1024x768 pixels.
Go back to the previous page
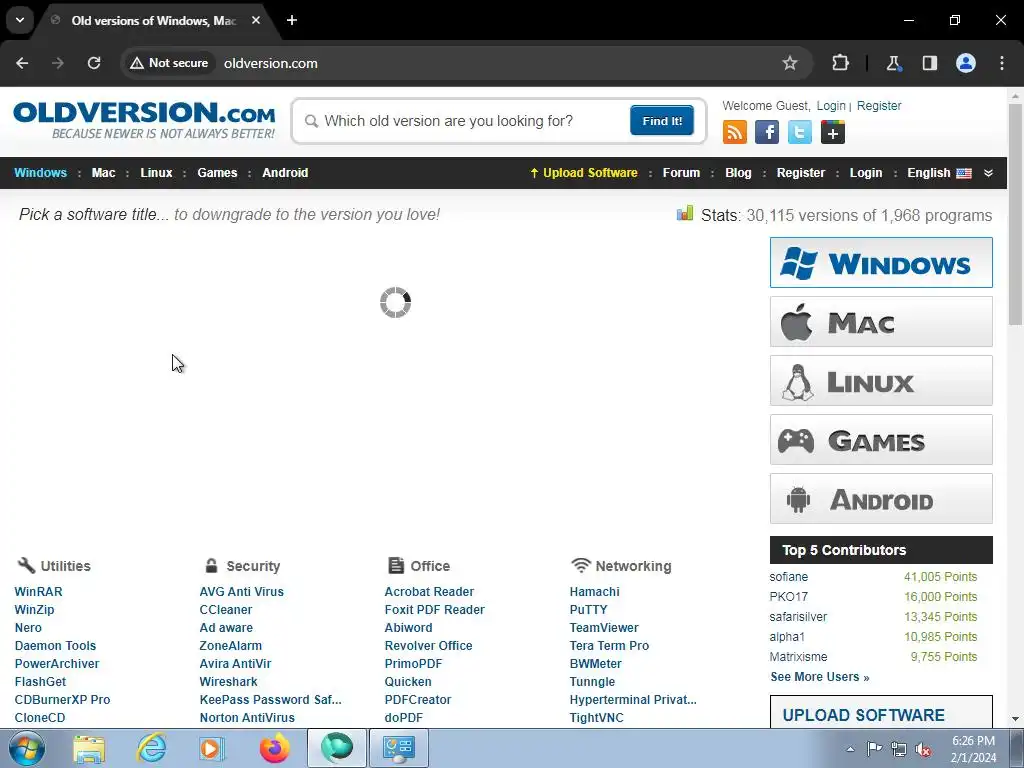(22, 63)
